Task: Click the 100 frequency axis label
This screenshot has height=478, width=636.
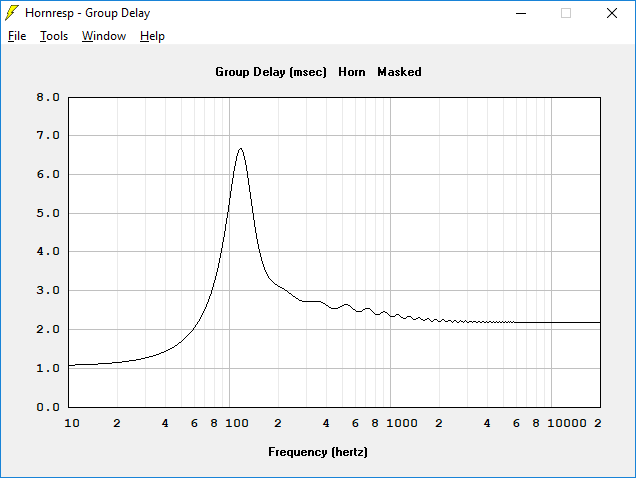Action: (x=237, y=423)
